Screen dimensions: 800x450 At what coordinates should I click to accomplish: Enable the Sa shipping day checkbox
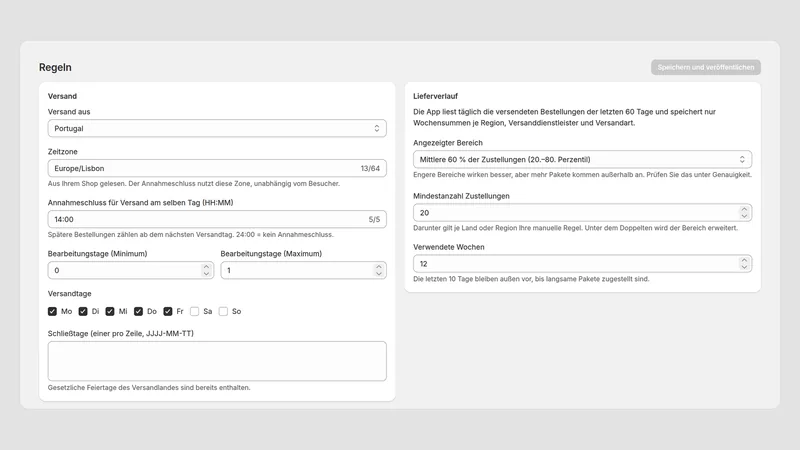(194, 311)
